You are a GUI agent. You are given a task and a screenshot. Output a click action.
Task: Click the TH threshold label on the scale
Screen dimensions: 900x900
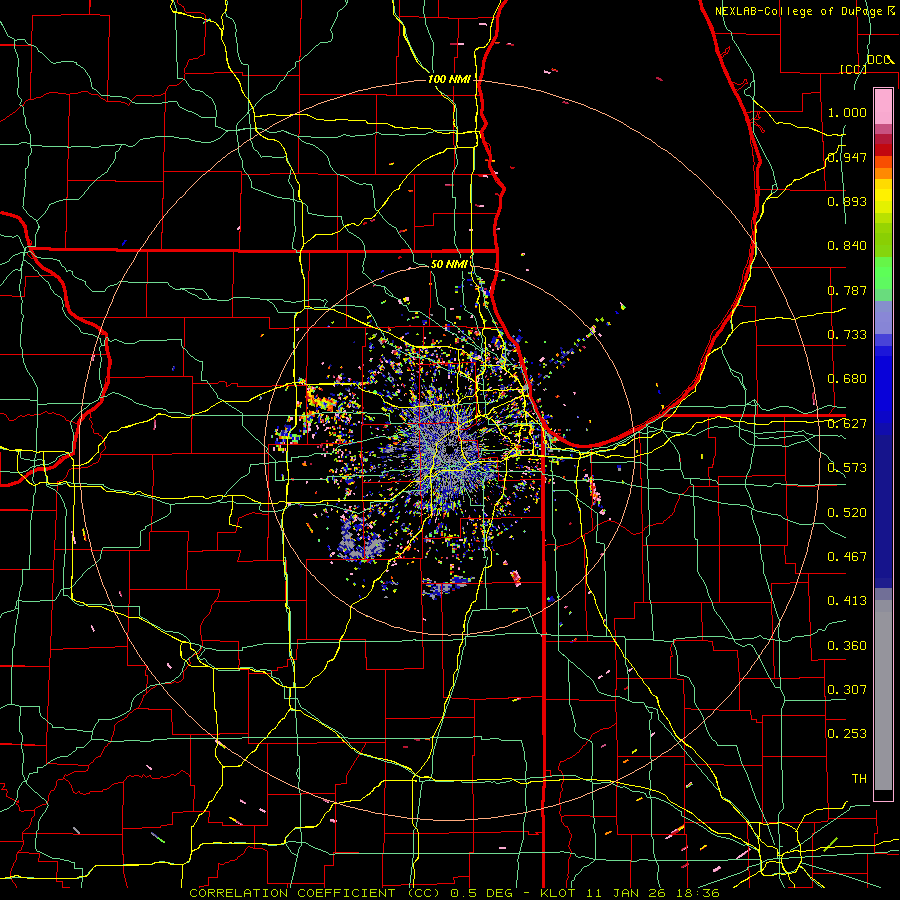859,779
